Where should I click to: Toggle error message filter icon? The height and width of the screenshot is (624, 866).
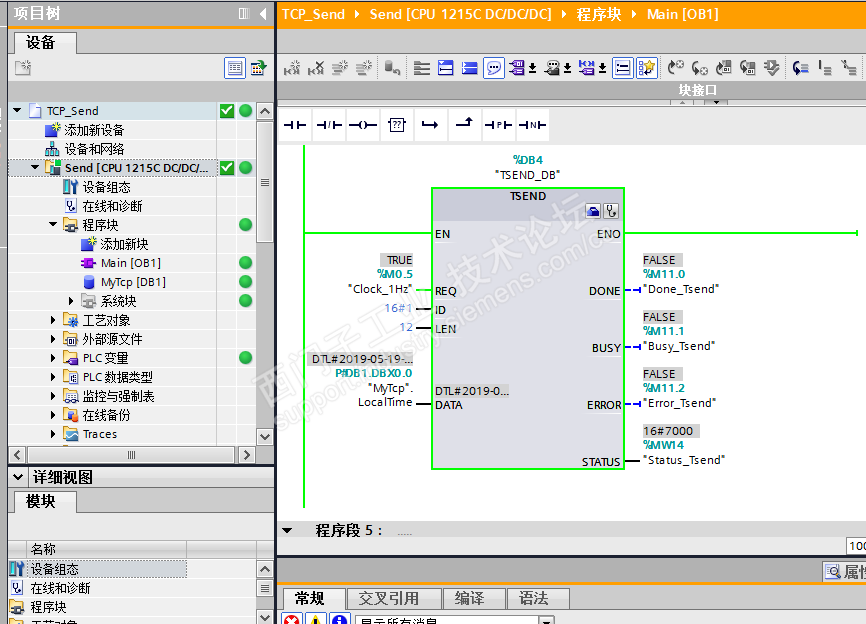click(x=291, y=621)
